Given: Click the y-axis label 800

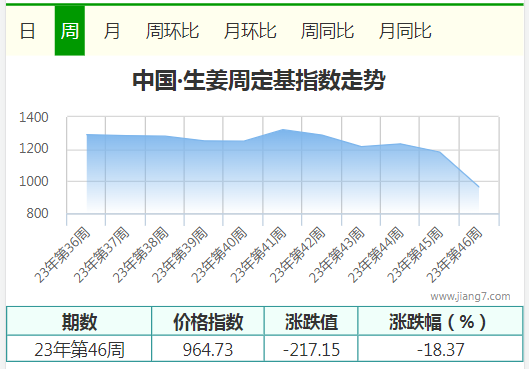Looking at the screenshot, I should pos(37,214).
